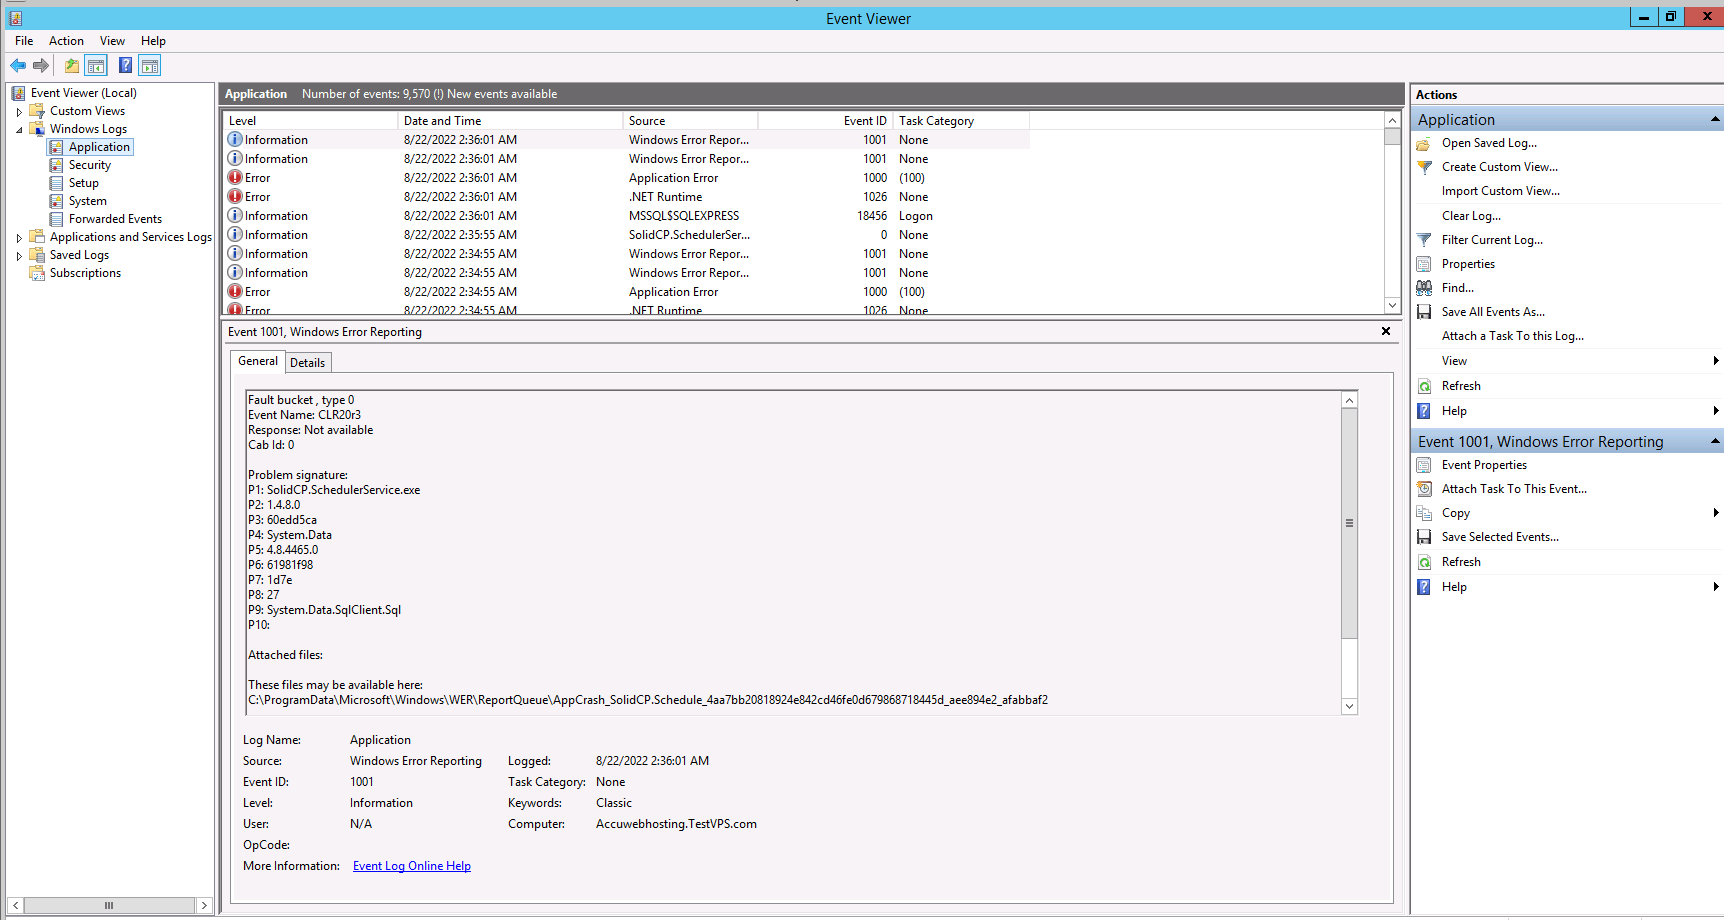Viewport: 1724px width, 920px height.
Task: Open Find using the binoculars icon
Action: [1424, 288]
